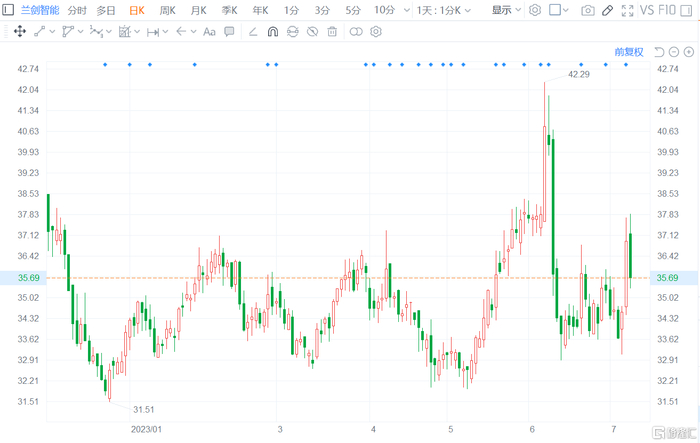Enter fullscreen chart mode

pos(628,10)
